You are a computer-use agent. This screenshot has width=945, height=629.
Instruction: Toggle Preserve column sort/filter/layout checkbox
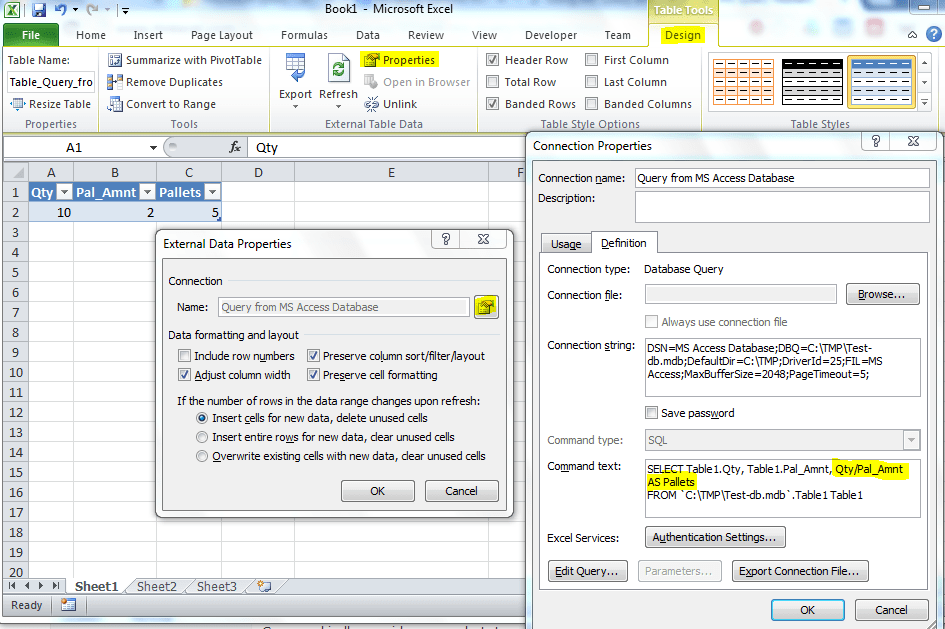[313, 355]
